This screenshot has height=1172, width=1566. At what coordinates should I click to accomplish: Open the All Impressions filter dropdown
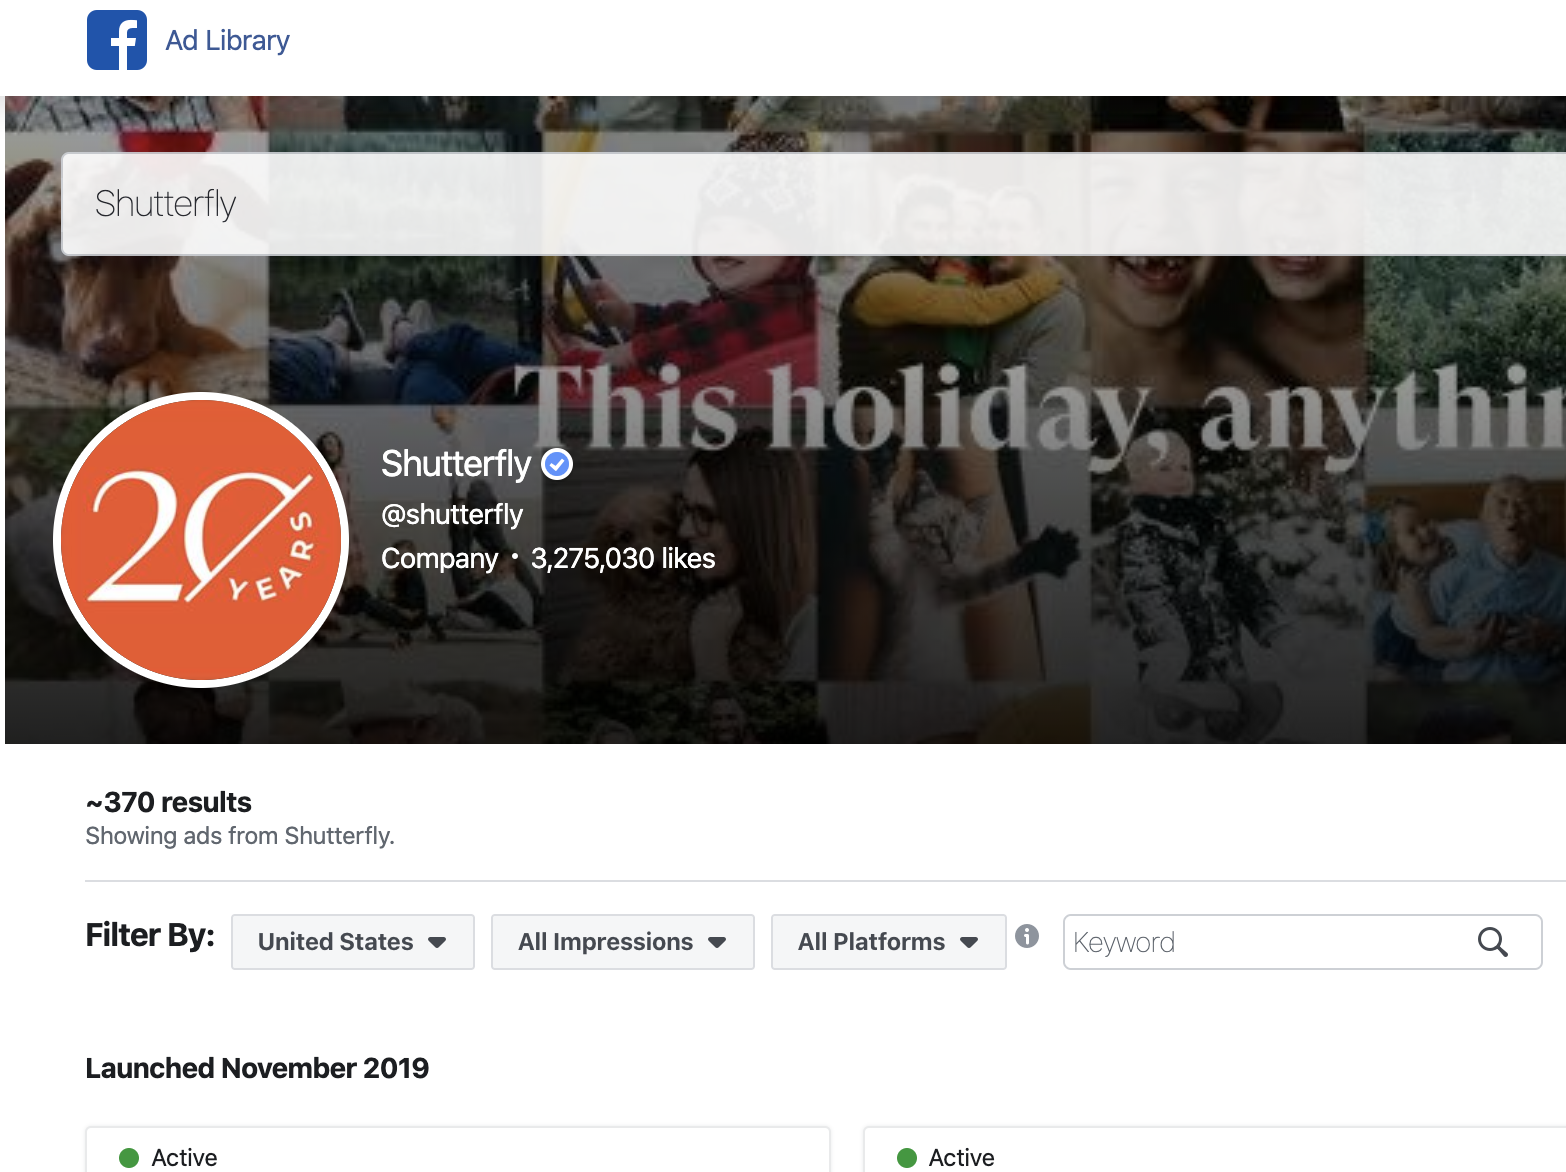pyautogui.click(x=623, y=942)
